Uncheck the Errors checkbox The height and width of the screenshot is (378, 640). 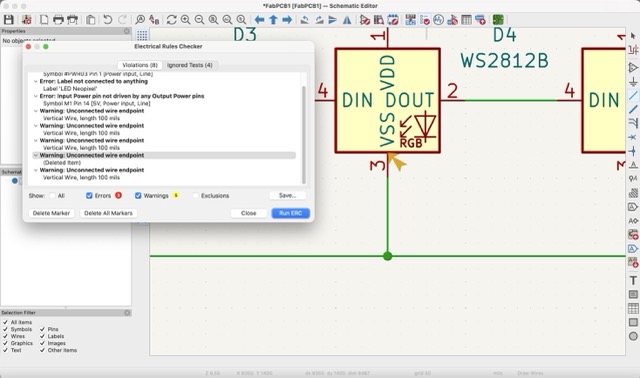(x=89, y=196)
